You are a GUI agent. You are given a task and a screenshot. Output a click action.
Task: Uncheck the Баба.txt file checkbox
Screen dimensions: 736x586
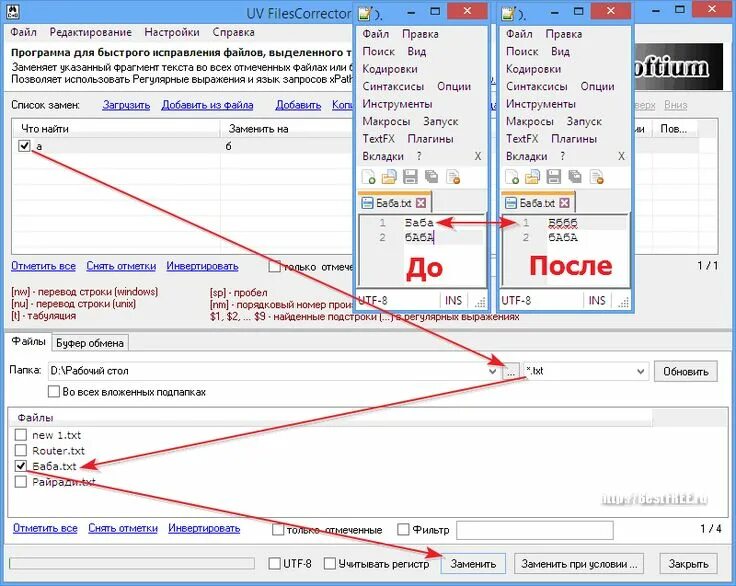[x=21, y=466]
